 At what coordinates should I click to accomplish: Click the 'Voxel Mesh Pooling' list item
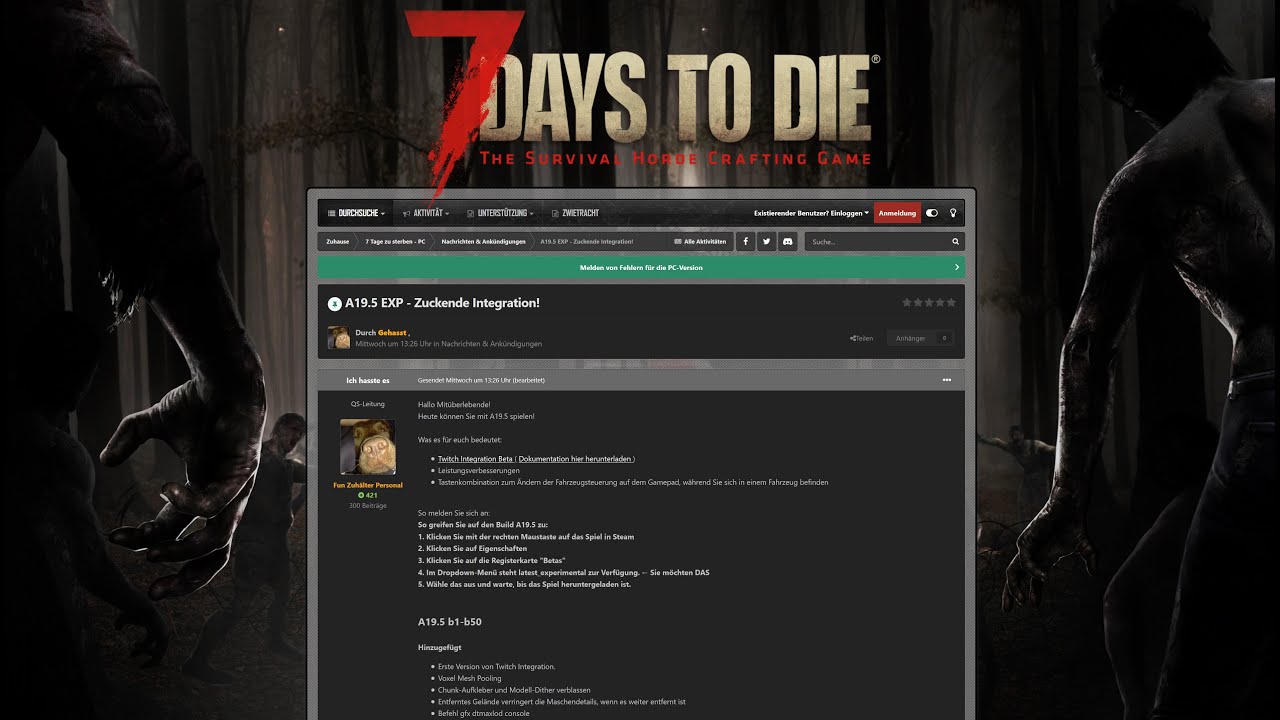(469, 678)
